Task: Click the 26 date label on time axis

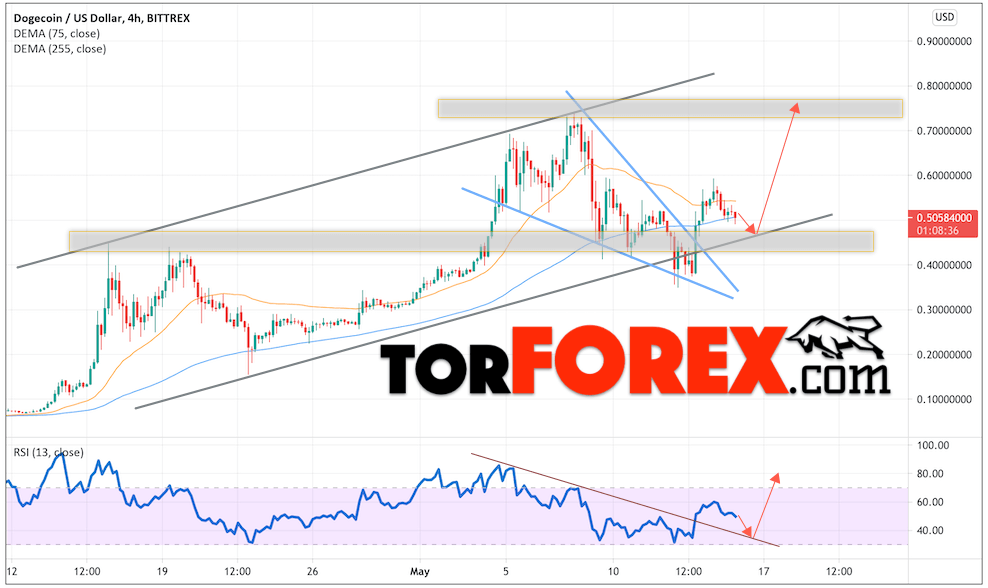Action: (312, 572)
